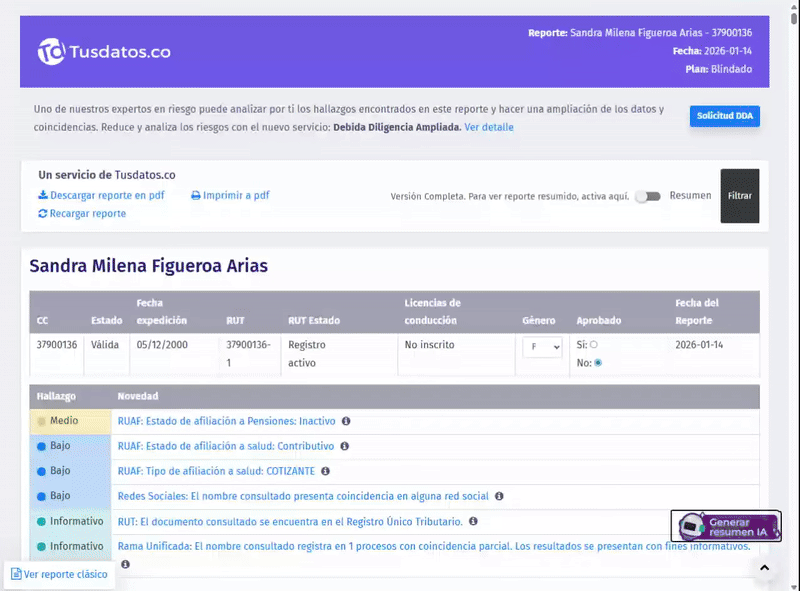The image size is (800, 591).
Task: Open info icon for salud: COTIZANTE finding
Action: pyautogui.click(x=326, y=471)
